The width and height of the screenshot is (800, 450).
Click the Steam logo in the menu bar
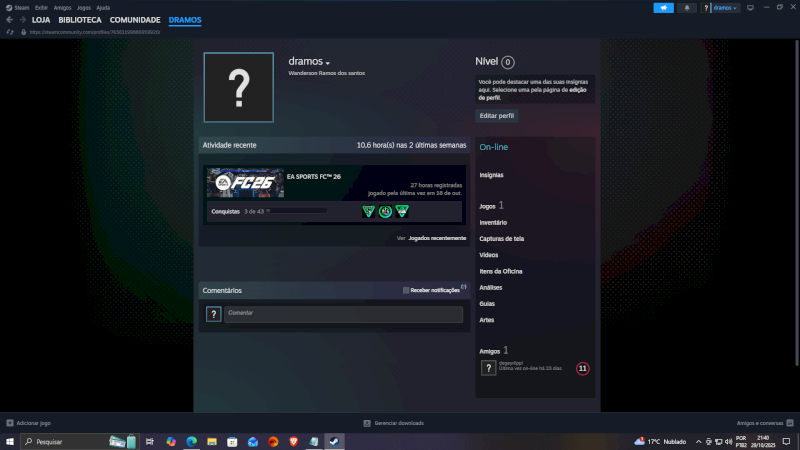[9, 8]
